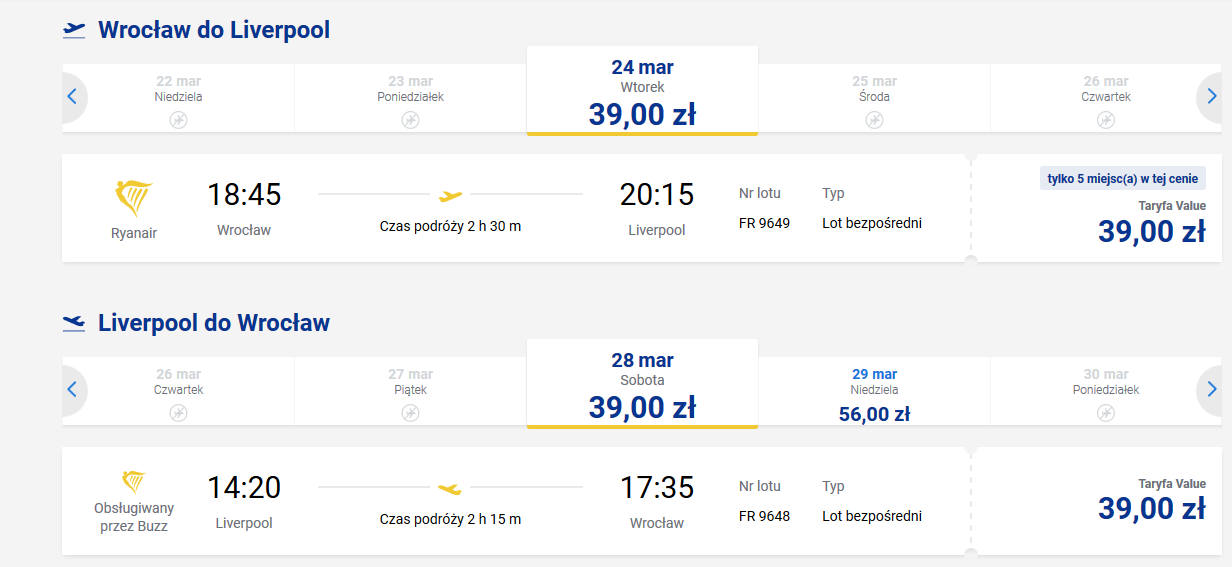
Task: Click the harp logo above Obsługiwany przez Buzz
Action: coord(133,481)
